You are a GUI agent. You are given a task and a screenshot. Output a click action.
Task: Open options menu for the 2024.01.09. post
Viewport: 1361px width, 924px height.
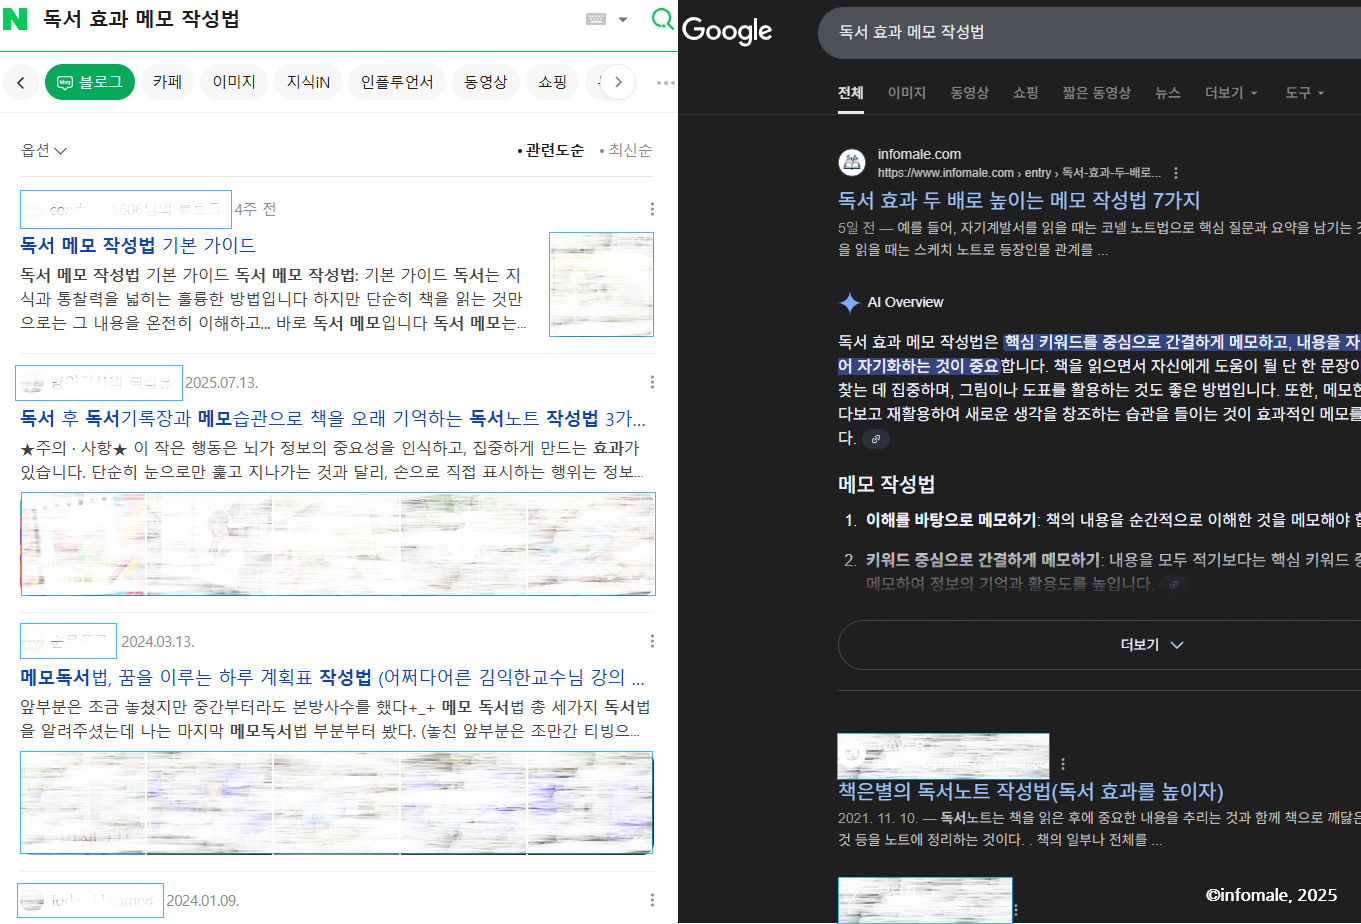coord(652,900)
